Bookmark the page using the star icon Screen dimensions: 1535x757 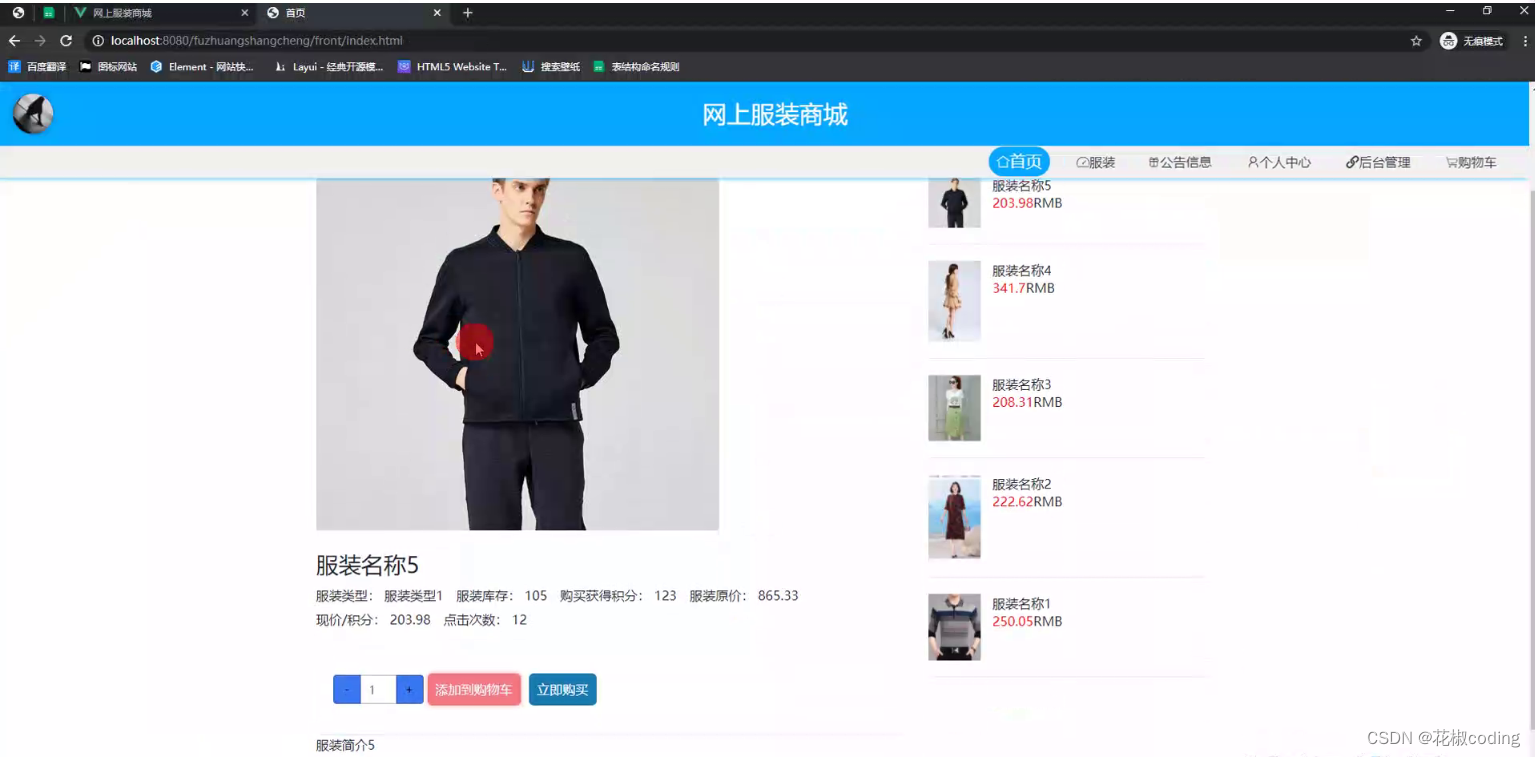pos(1416,41)
